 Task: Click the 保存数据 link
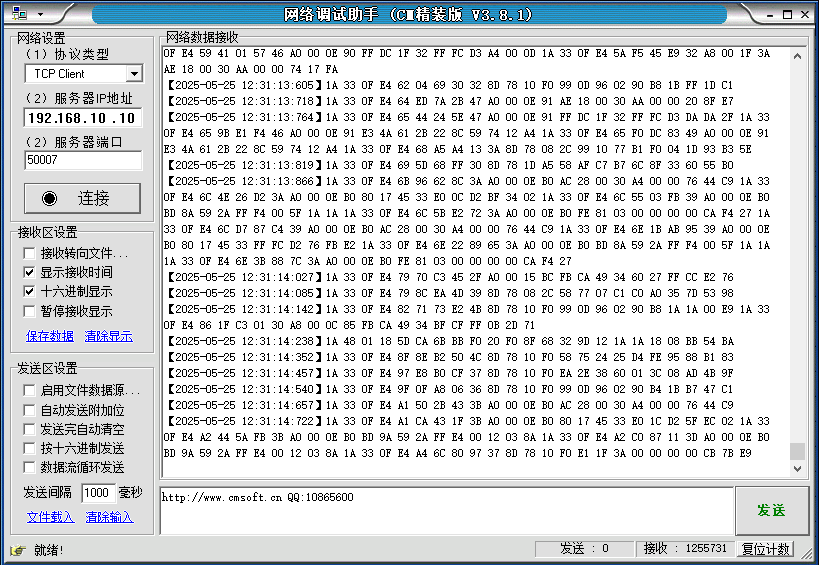(50, 336)
